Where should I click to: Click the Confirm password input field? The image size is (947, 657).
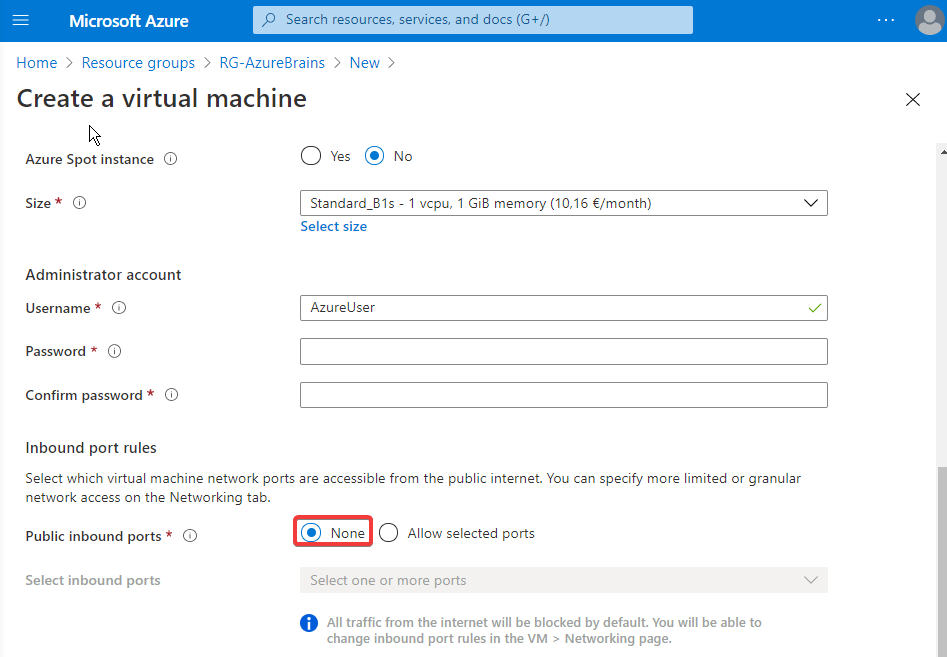(x=563, y=395)
